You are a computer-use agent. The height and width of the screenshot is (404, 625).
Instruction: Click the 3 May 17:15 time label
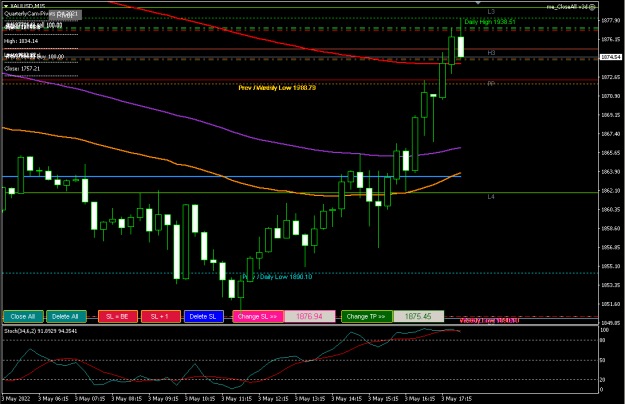point(457,399)
